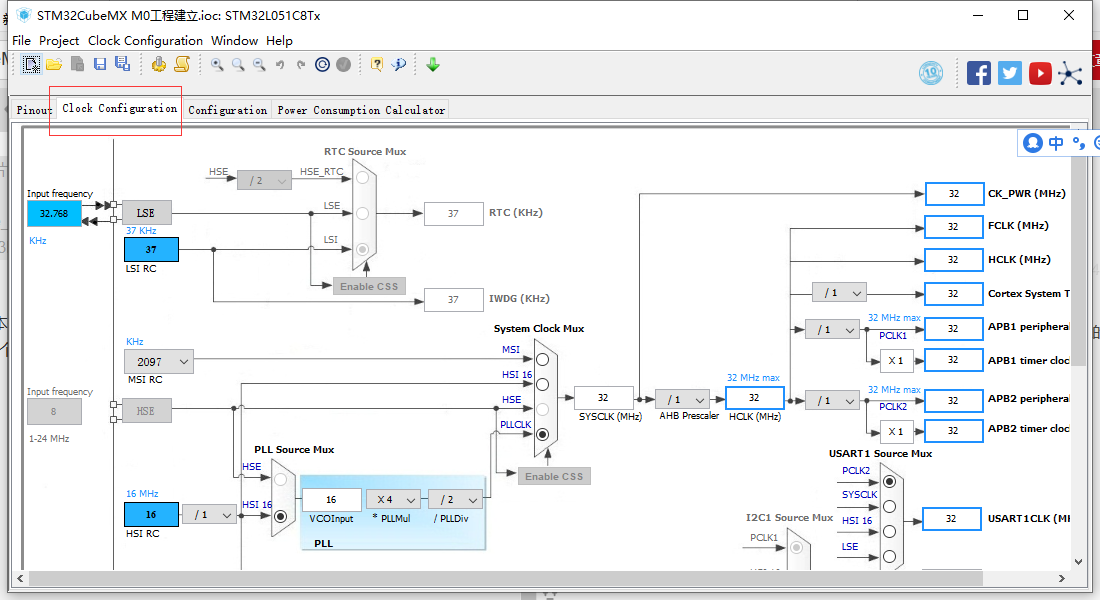This screenshot has height=600, width=1100.
Task: Click the Generate Report scroll icon
Action: coord(182,65)
